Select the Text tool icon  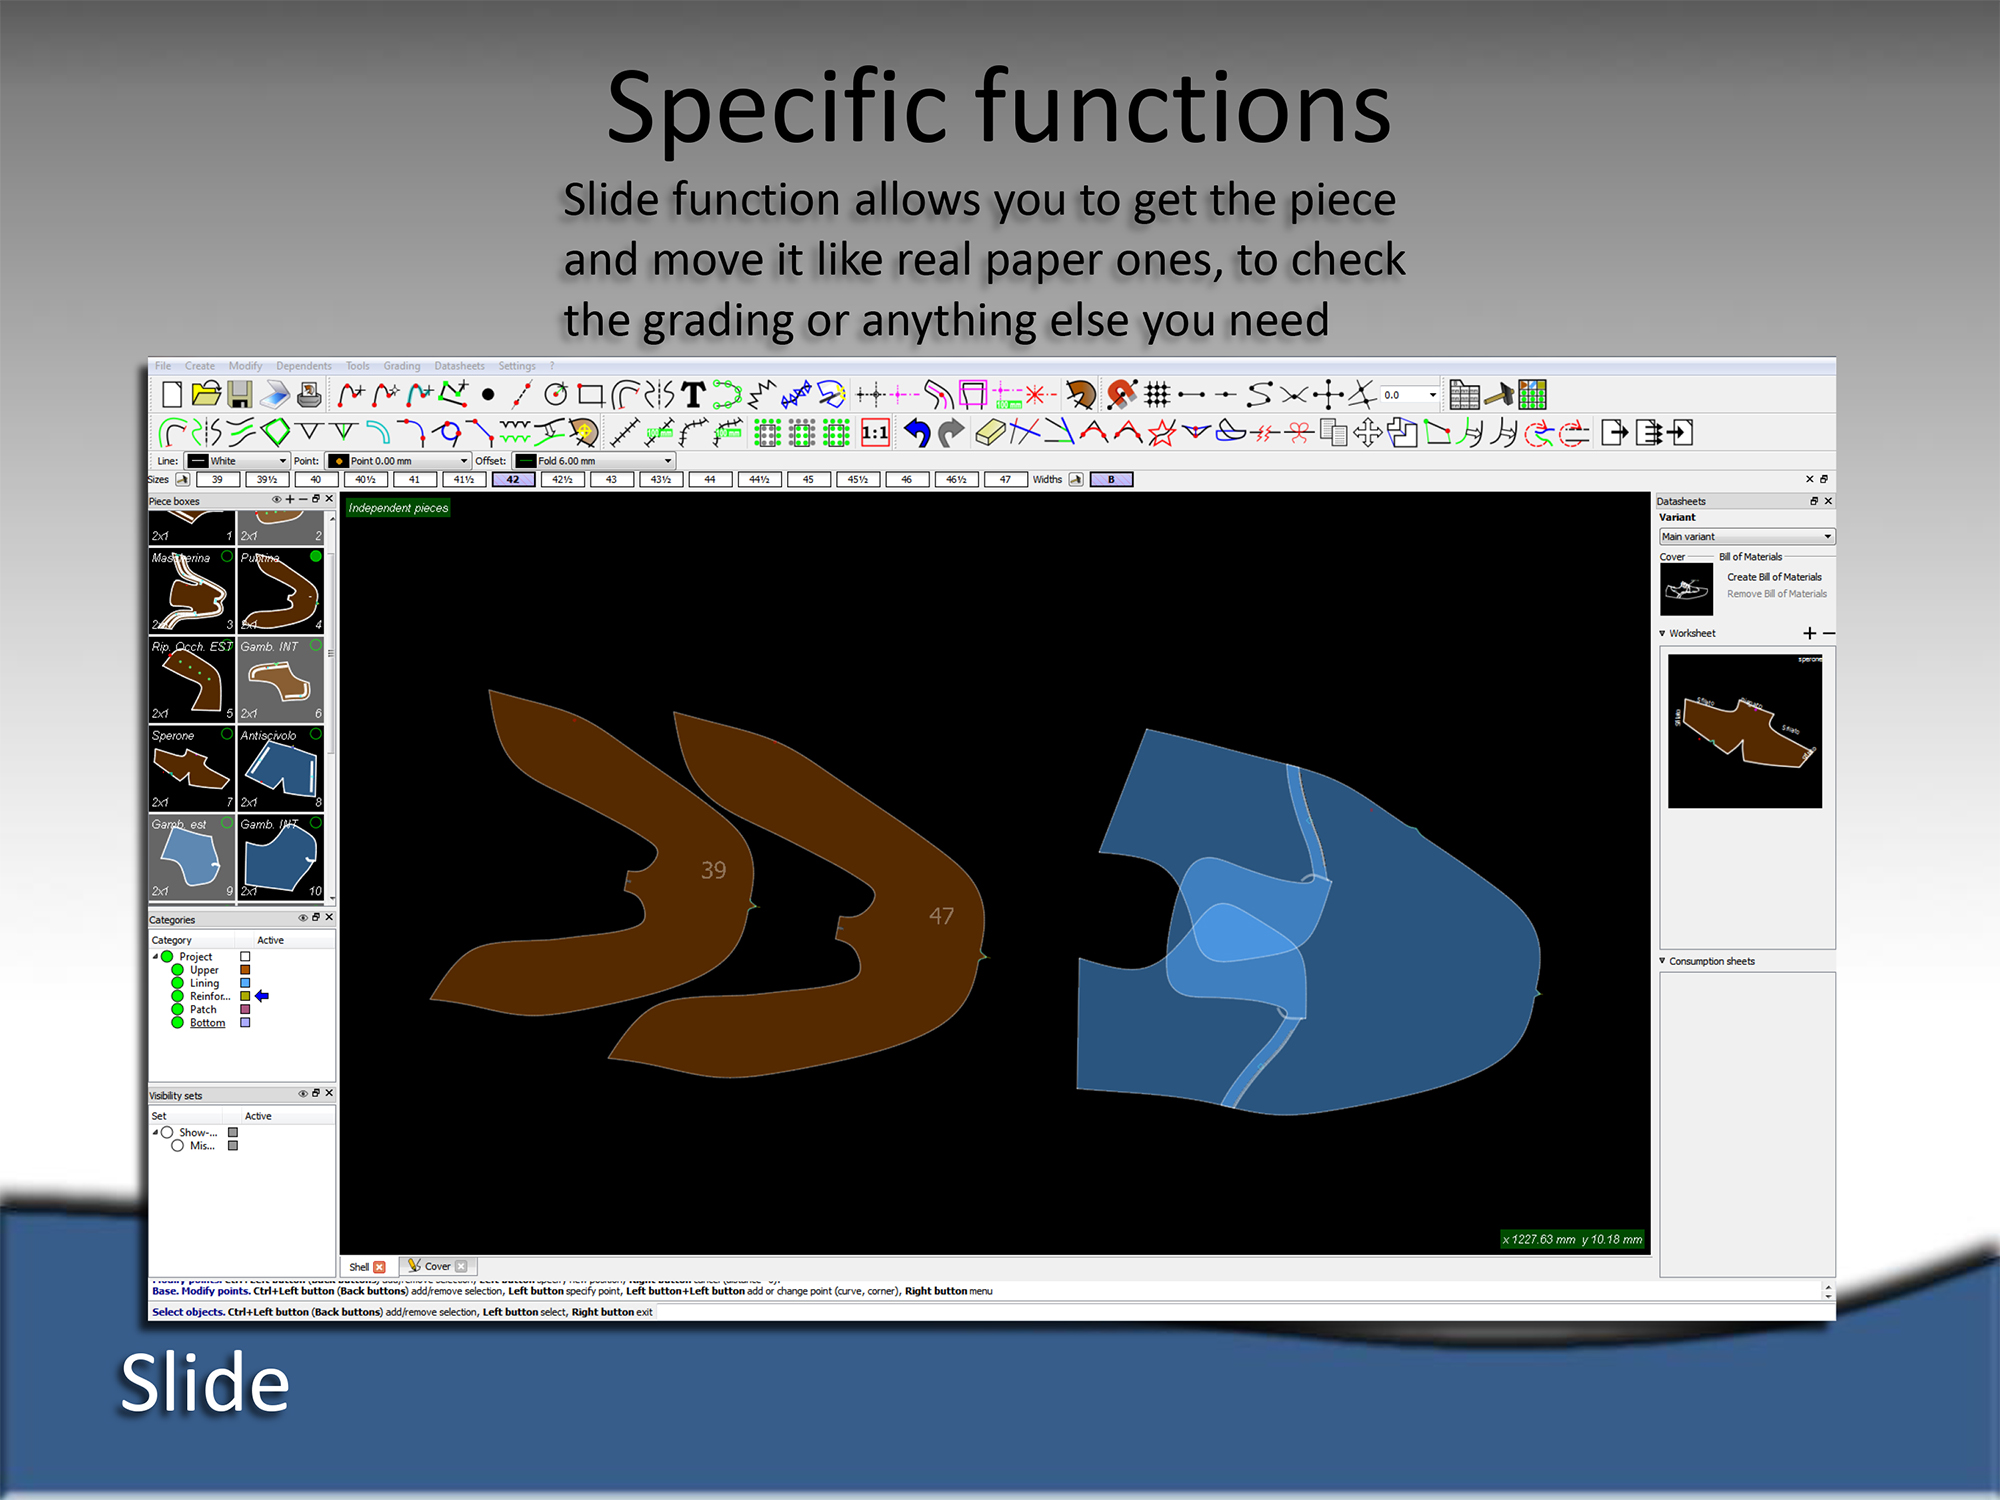click(x=693, y=394)
